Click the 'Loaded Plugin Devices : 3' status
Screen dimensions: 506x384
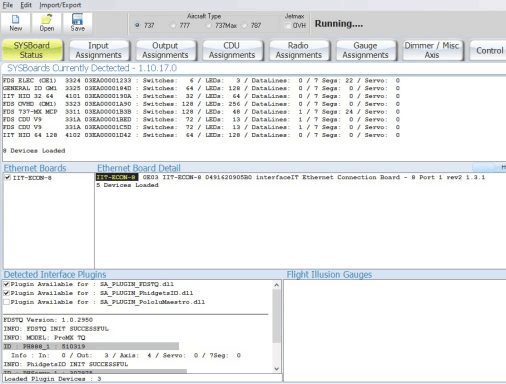pos(53,379)
